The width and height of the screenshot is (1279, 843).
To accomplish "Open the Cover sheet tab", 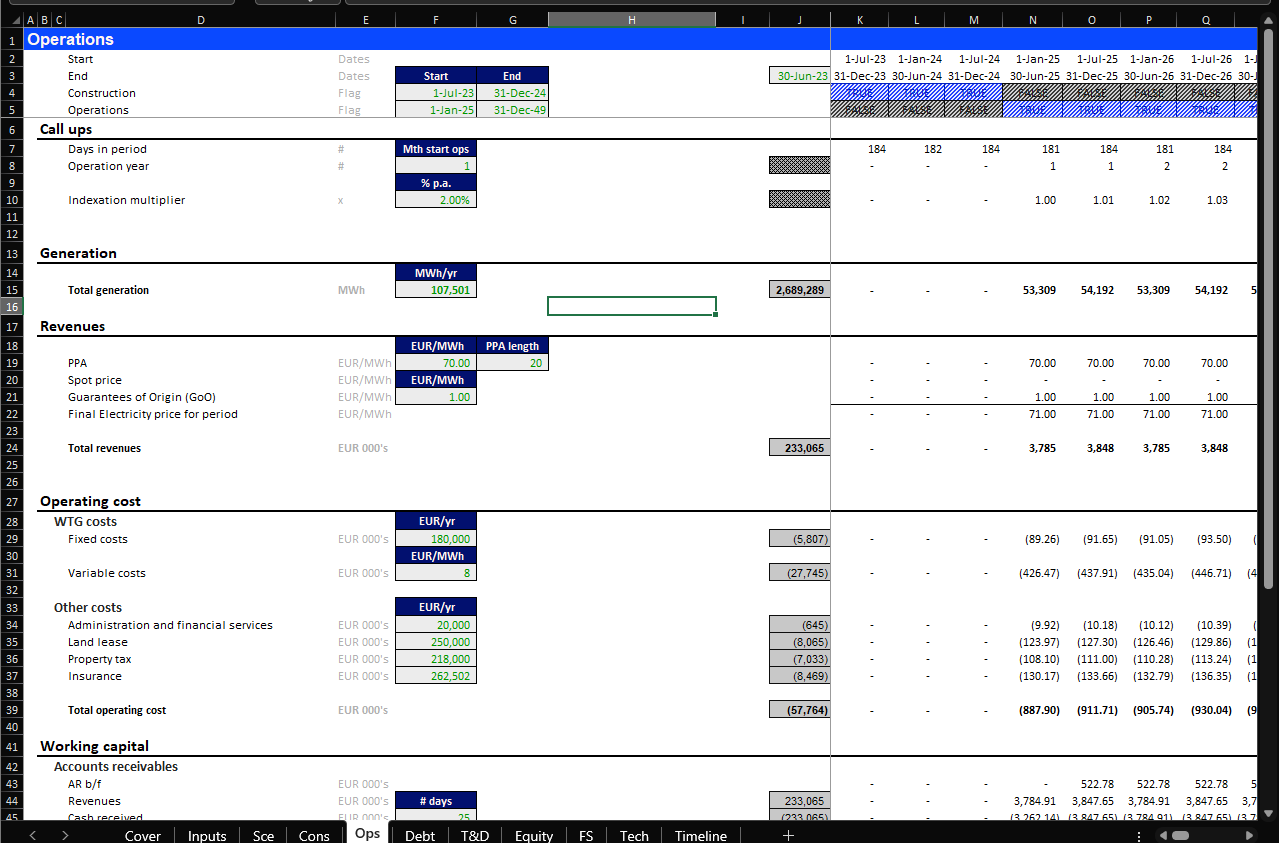I will tap(142, 835).
